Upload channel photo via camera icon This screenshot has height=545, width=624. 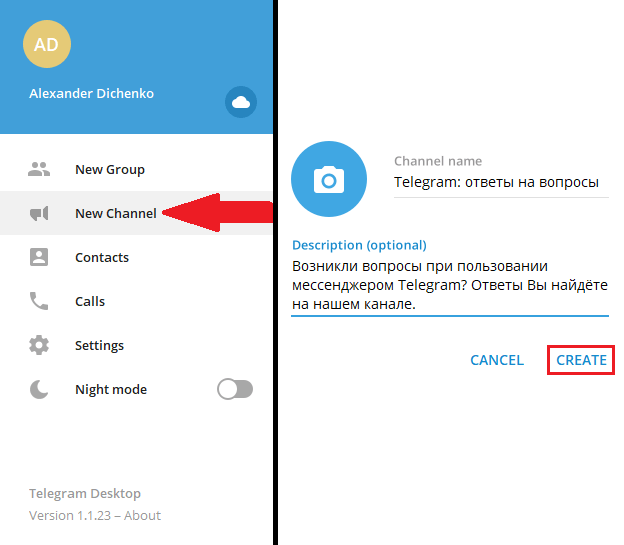(329, 179)
